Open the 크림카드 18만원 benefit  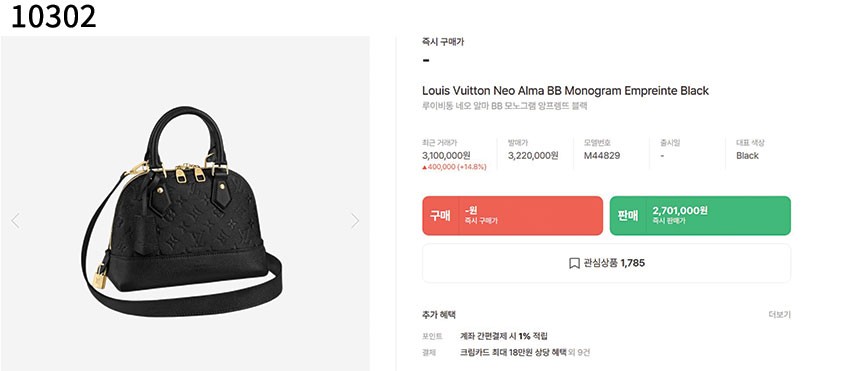coord(514,353)
